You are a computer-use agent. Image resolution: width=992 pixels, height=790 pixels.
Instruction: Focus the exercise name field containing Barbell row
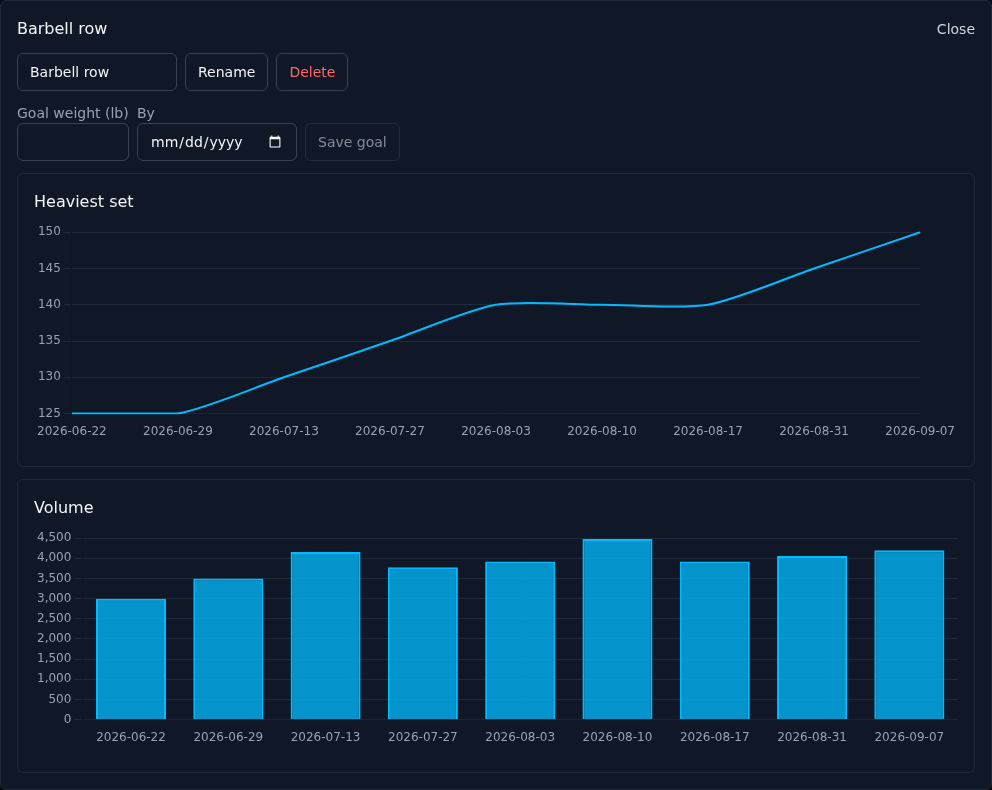coord(97,72)
